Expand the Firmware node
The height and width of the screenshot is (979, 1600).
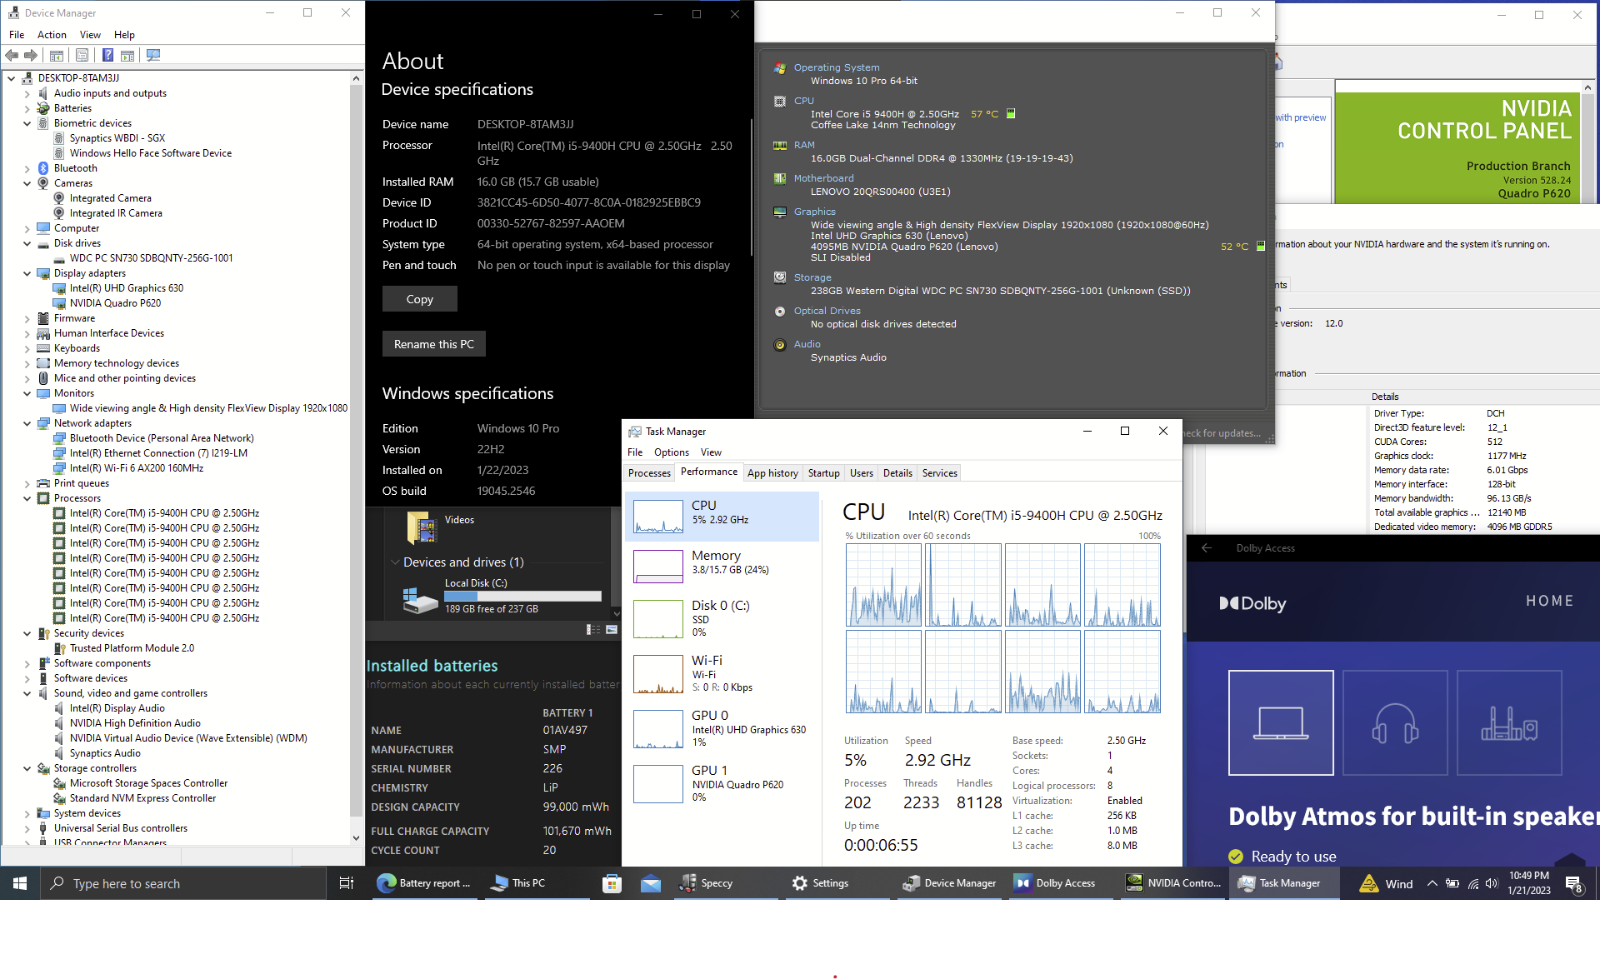click(x=27, y=319)
